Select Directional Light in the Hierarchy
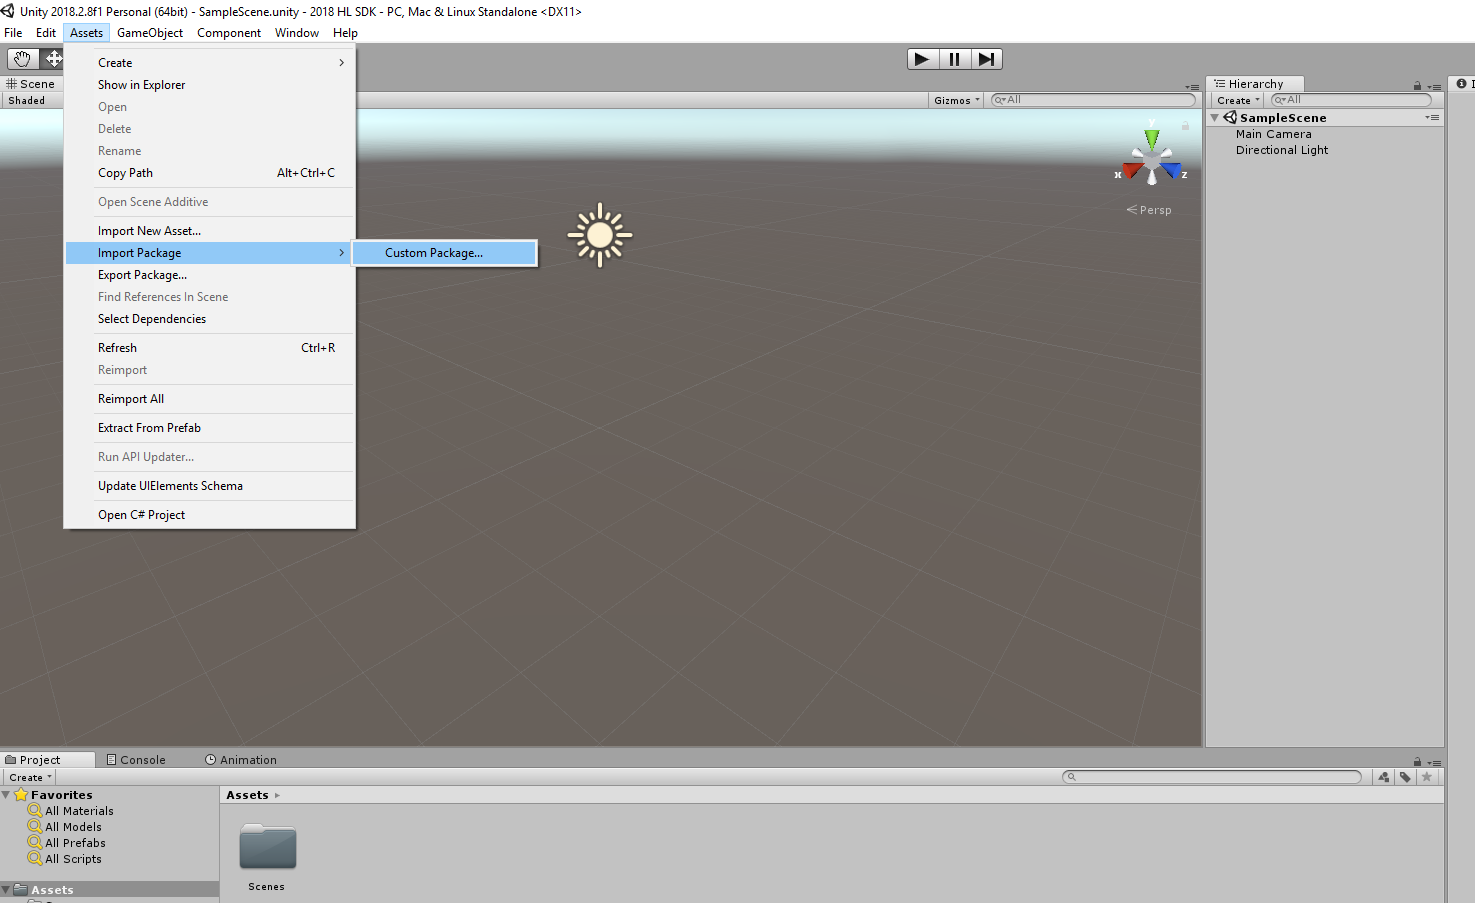Screen dimensions: 1475x903 (x=1282, y=150)
